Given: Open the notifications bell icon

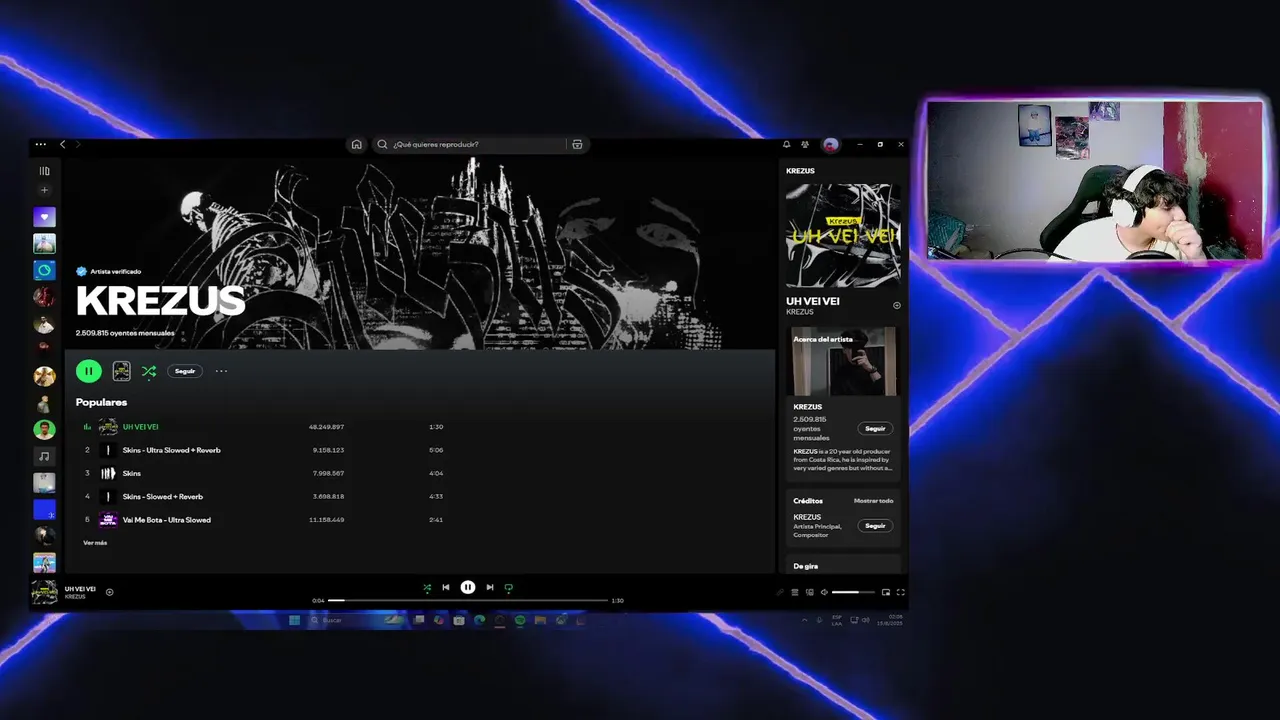Looking at the screenshot, I should (x=786, y=144).
